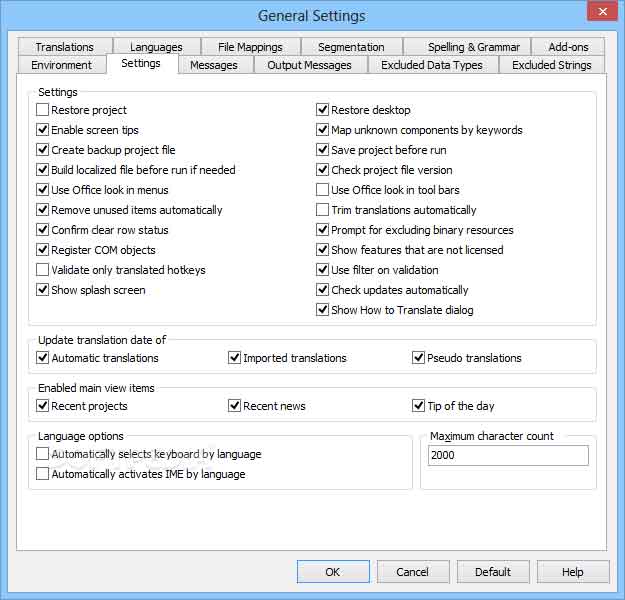
Task: Click the Maximum character count field
Action: (x=508, y=456)
